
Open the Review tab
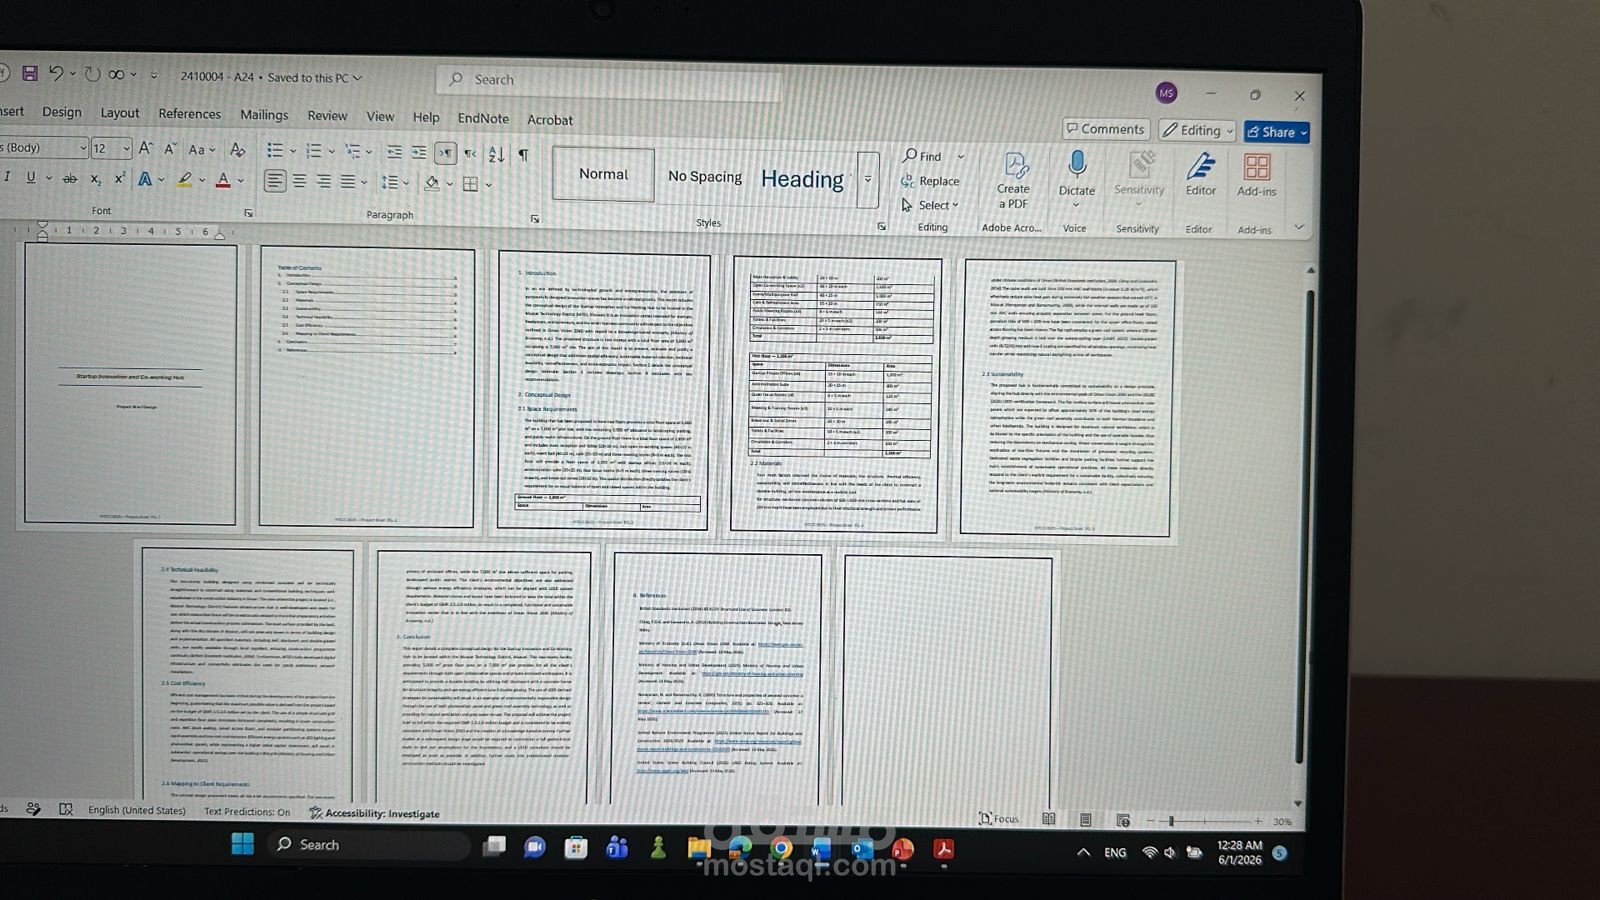327,116
